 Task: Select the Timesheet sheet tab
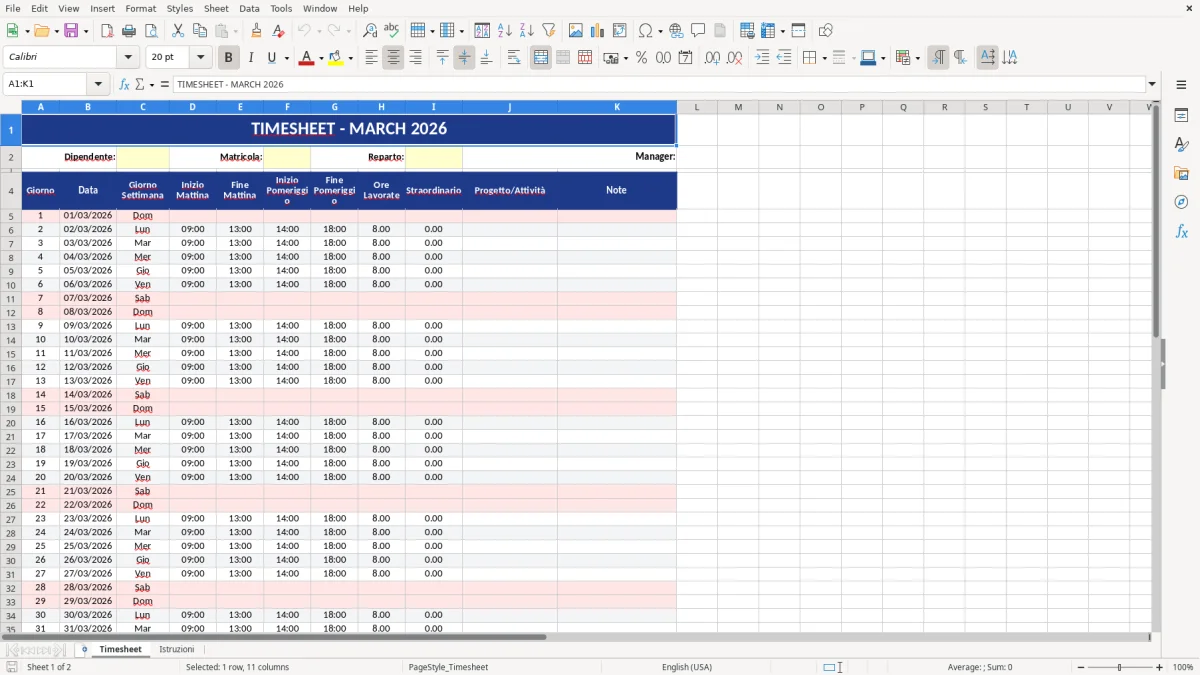[121, 650]
